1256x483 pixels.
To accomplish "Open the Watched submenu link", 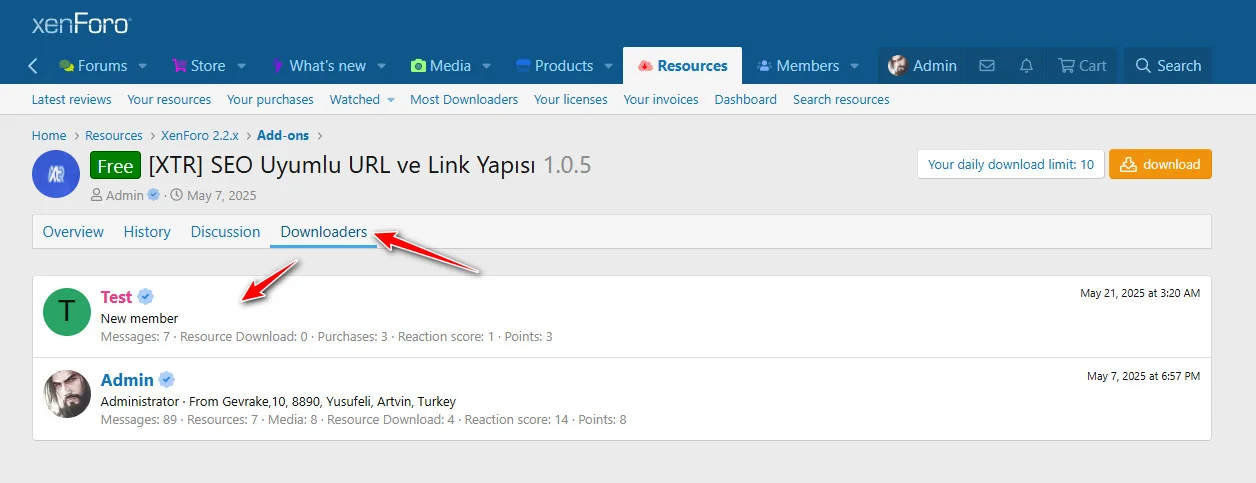I will pos(355,99).
